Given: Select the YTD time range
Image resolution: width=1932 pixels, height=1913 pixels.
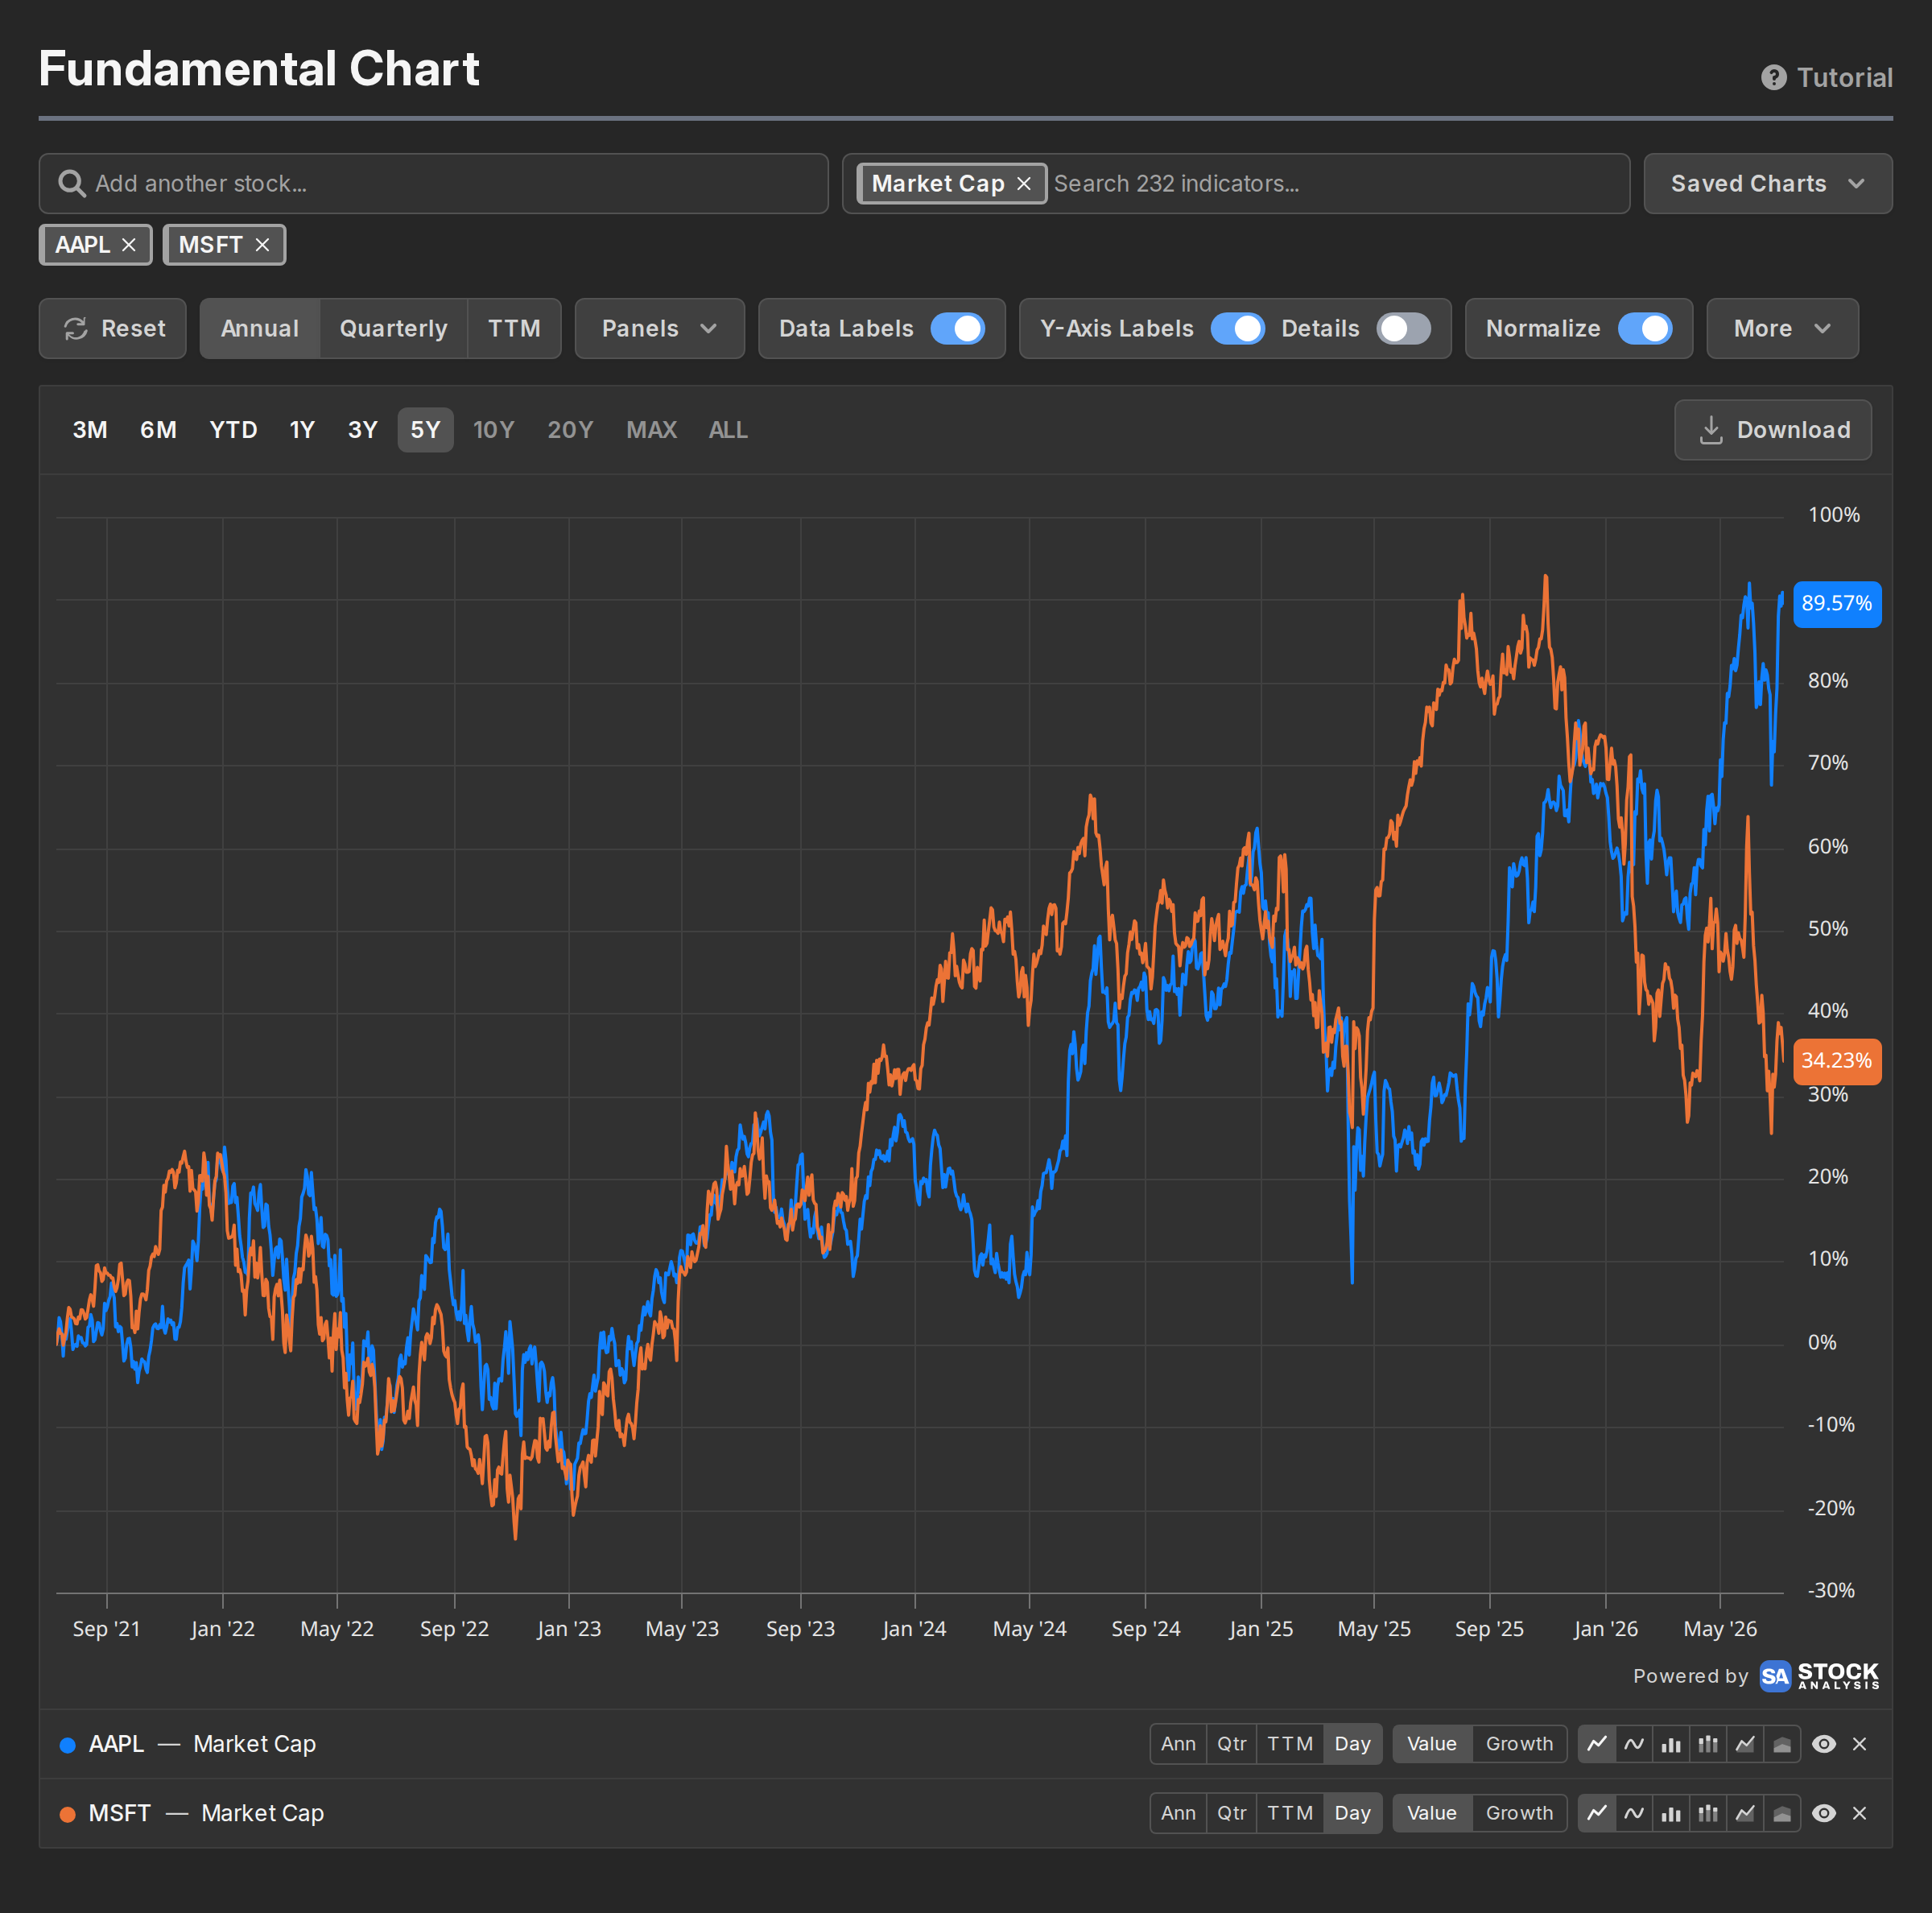Looking at the screenshot, I should [x=233, y=430].
